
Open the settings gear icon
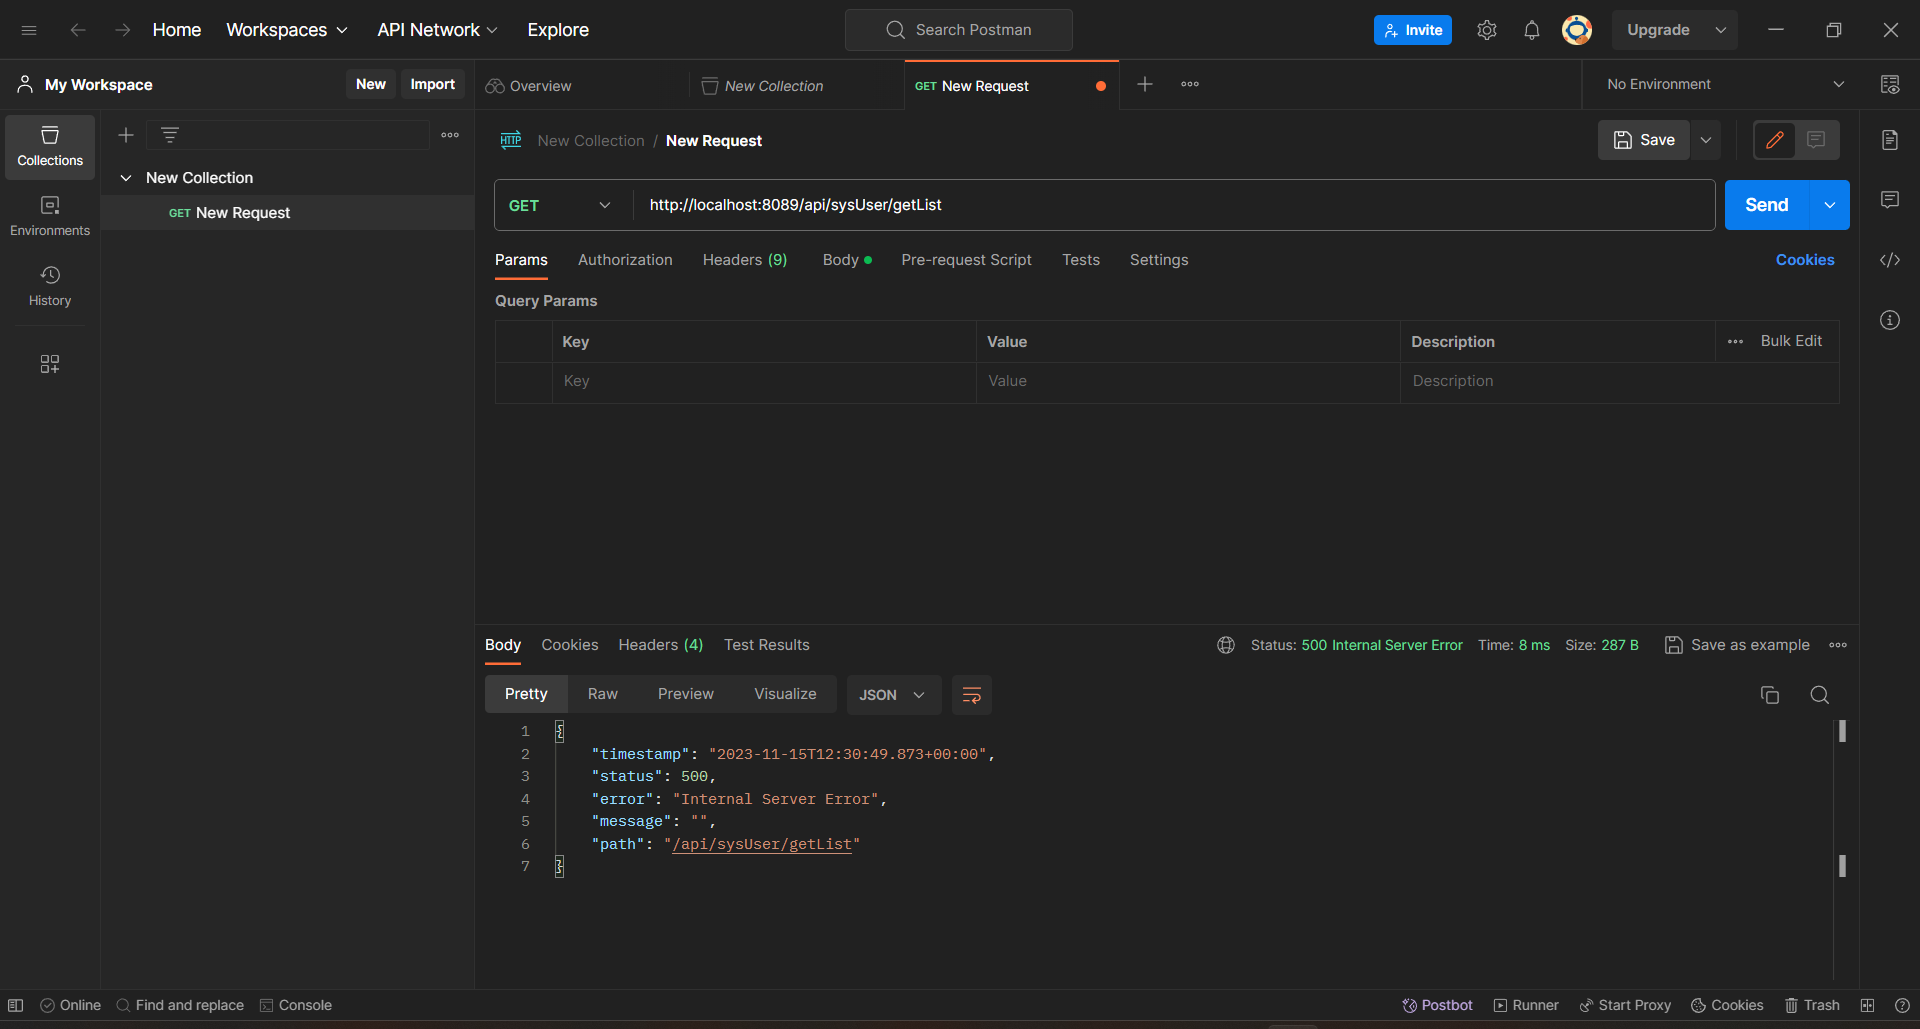(1487, 30)
